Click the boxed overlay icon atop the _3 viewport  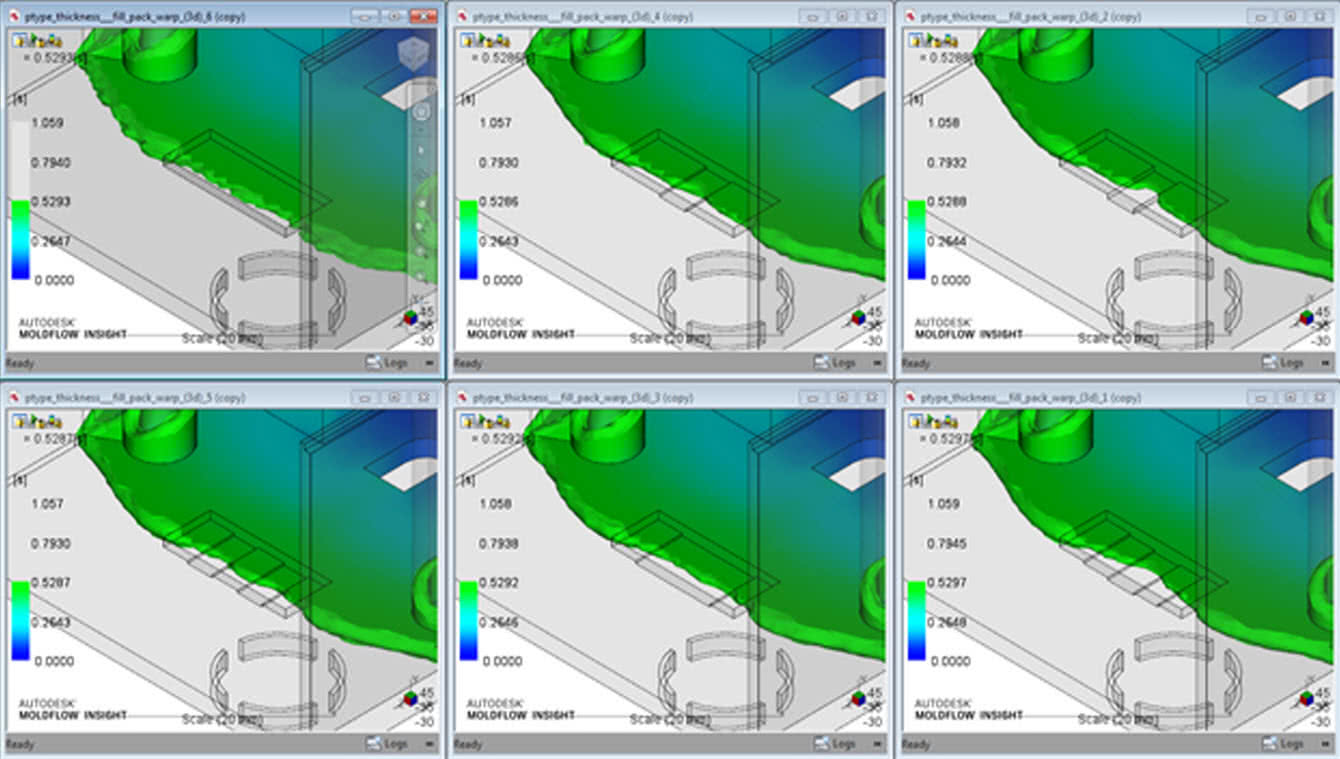466,420
